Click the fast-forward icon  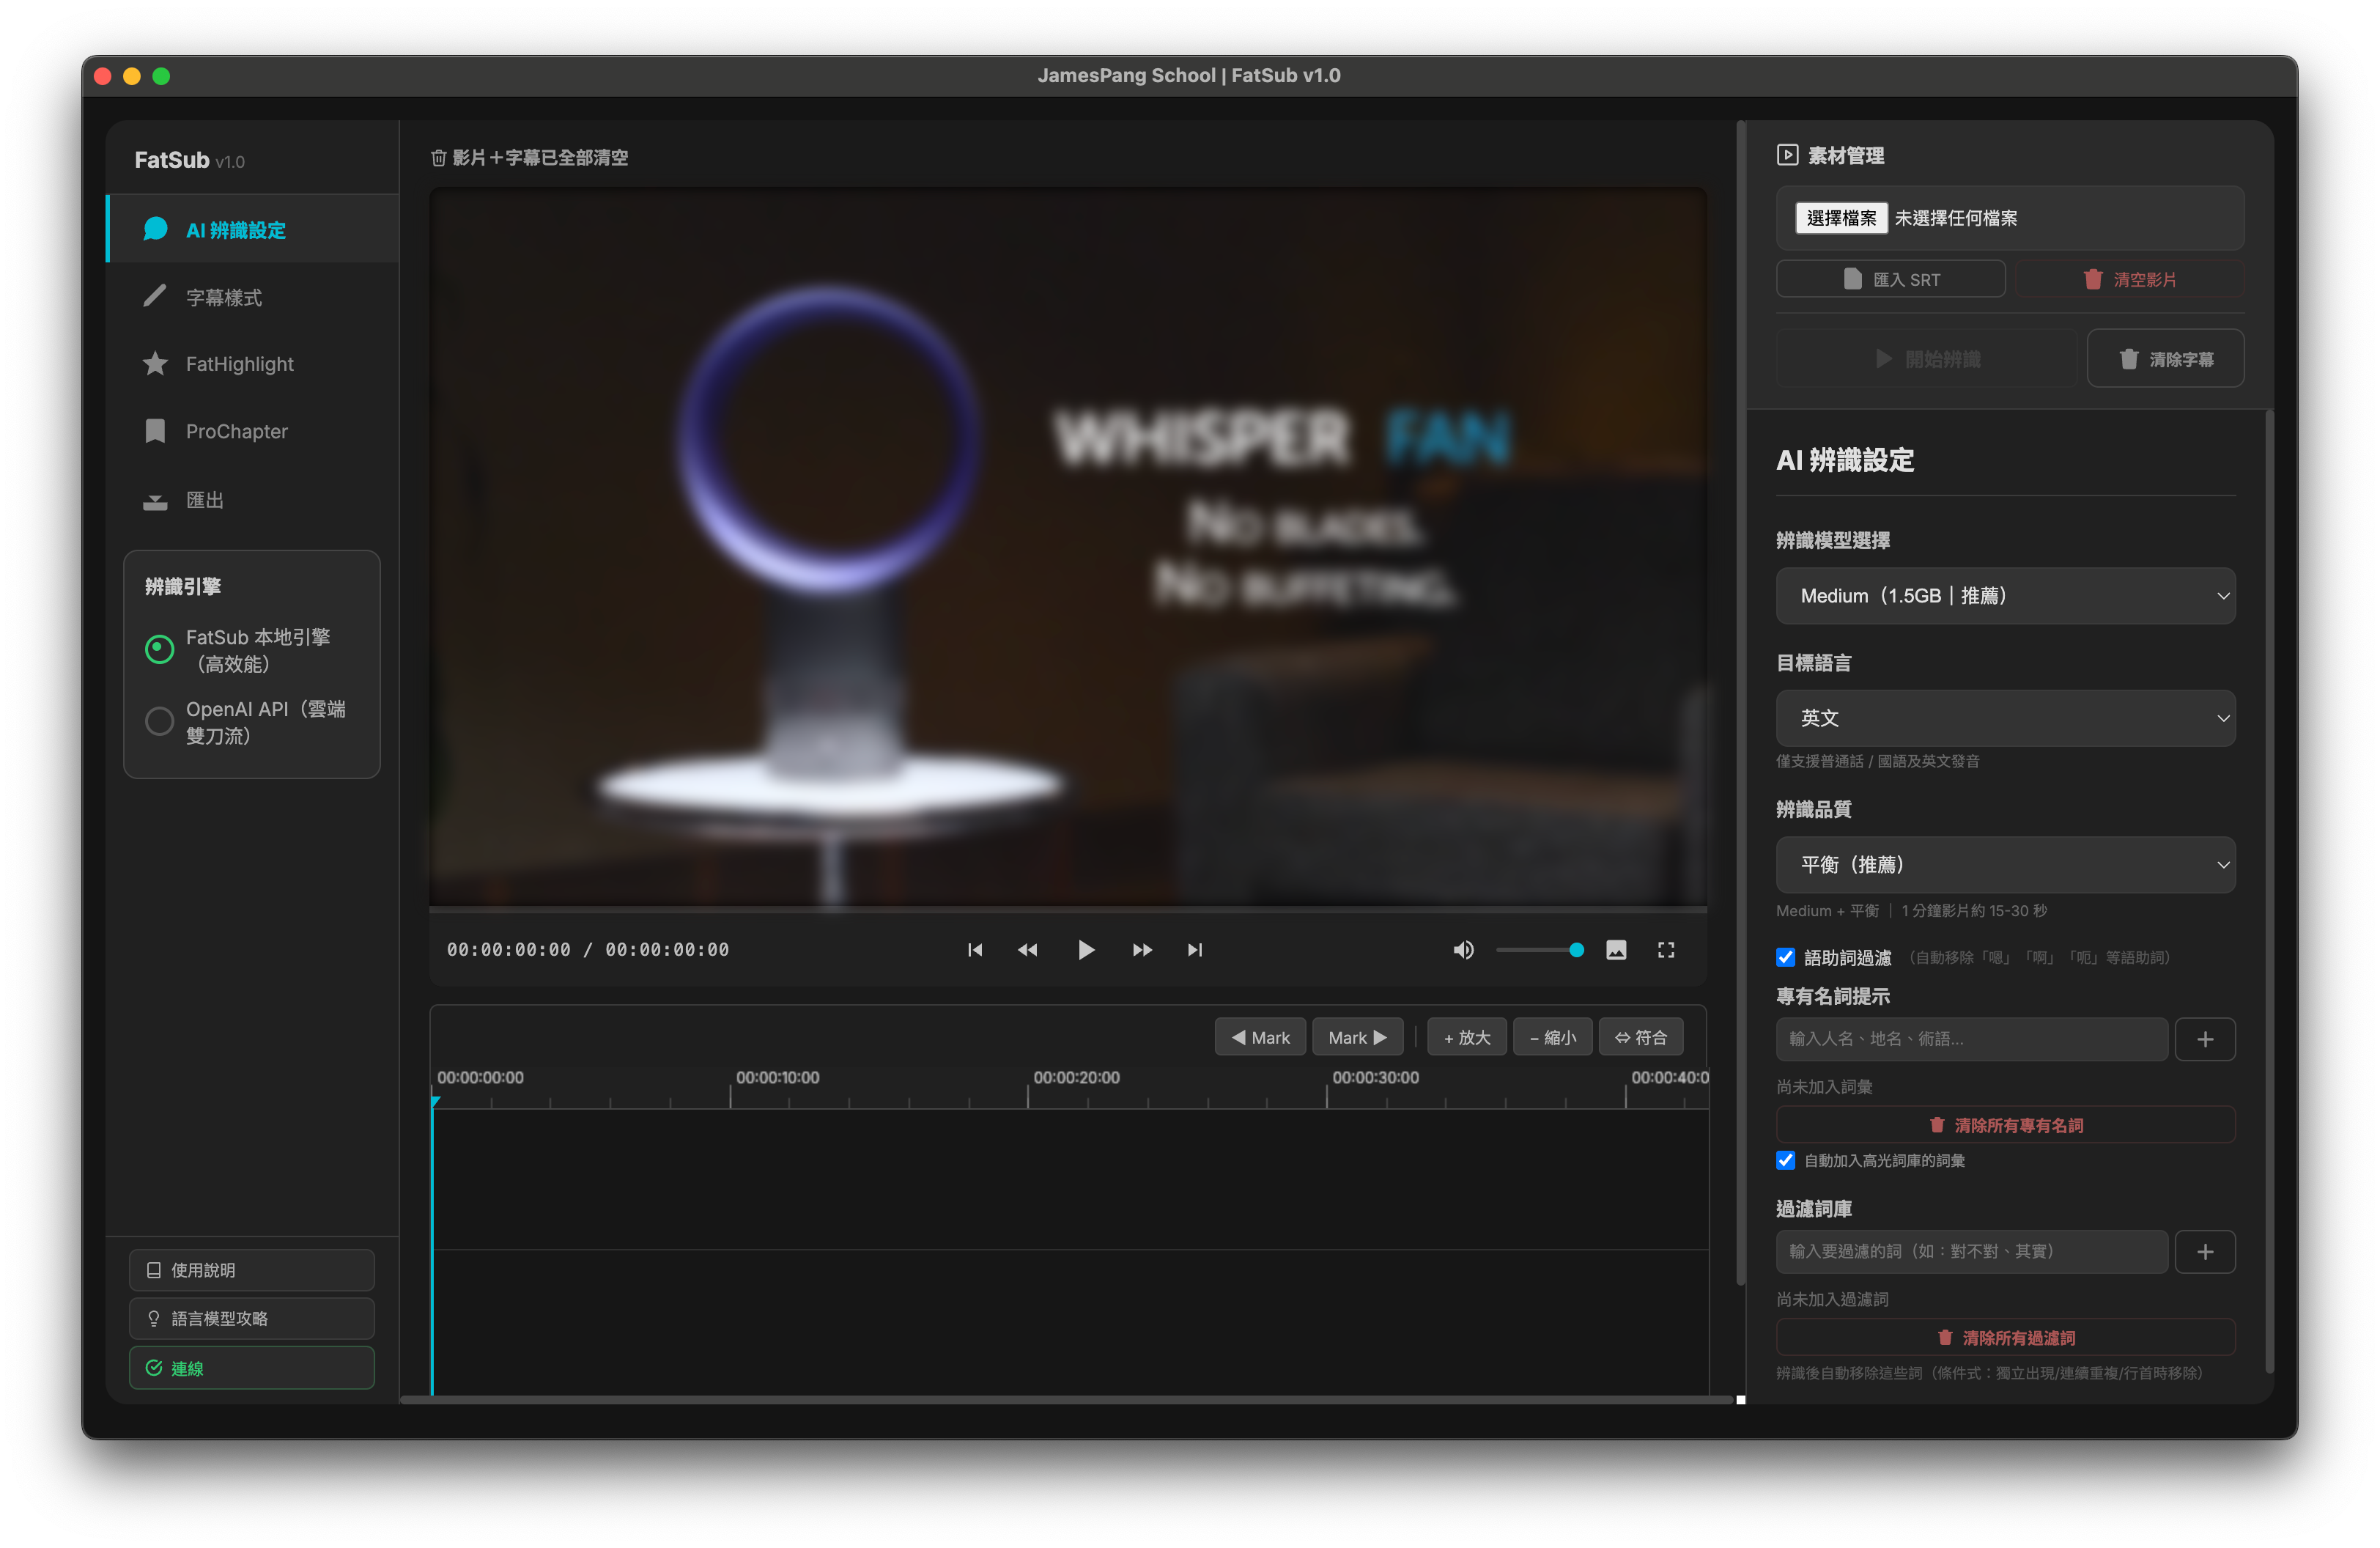1142,950
